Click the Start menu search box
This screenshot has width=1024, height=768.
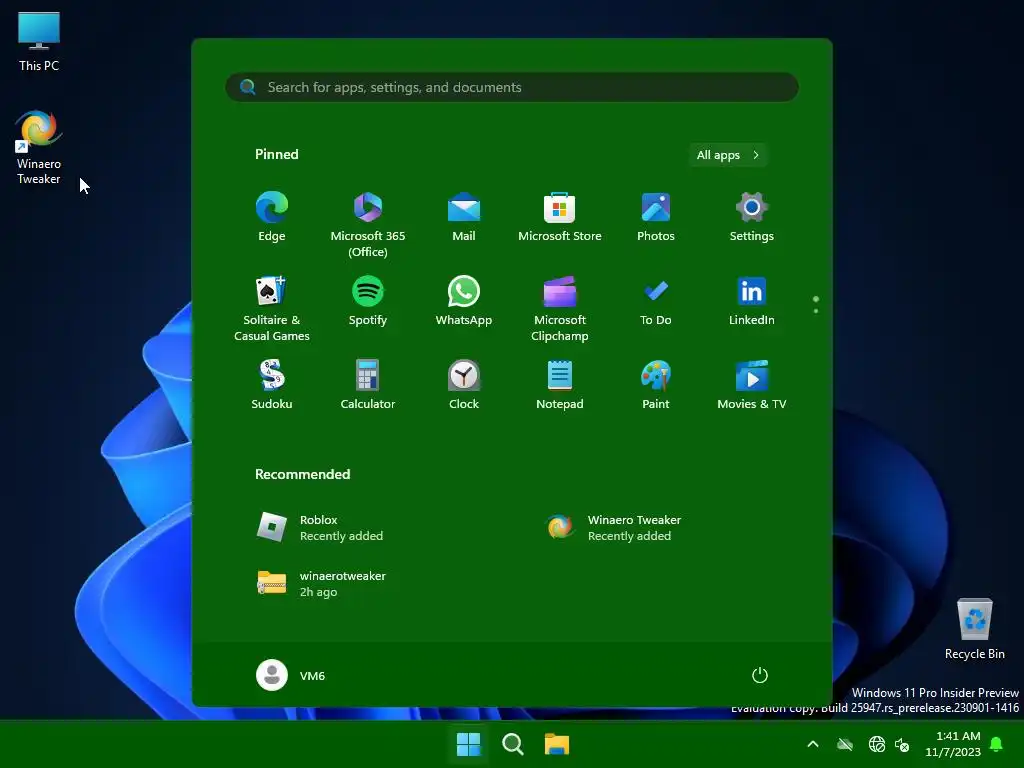(x=512, y=87)
